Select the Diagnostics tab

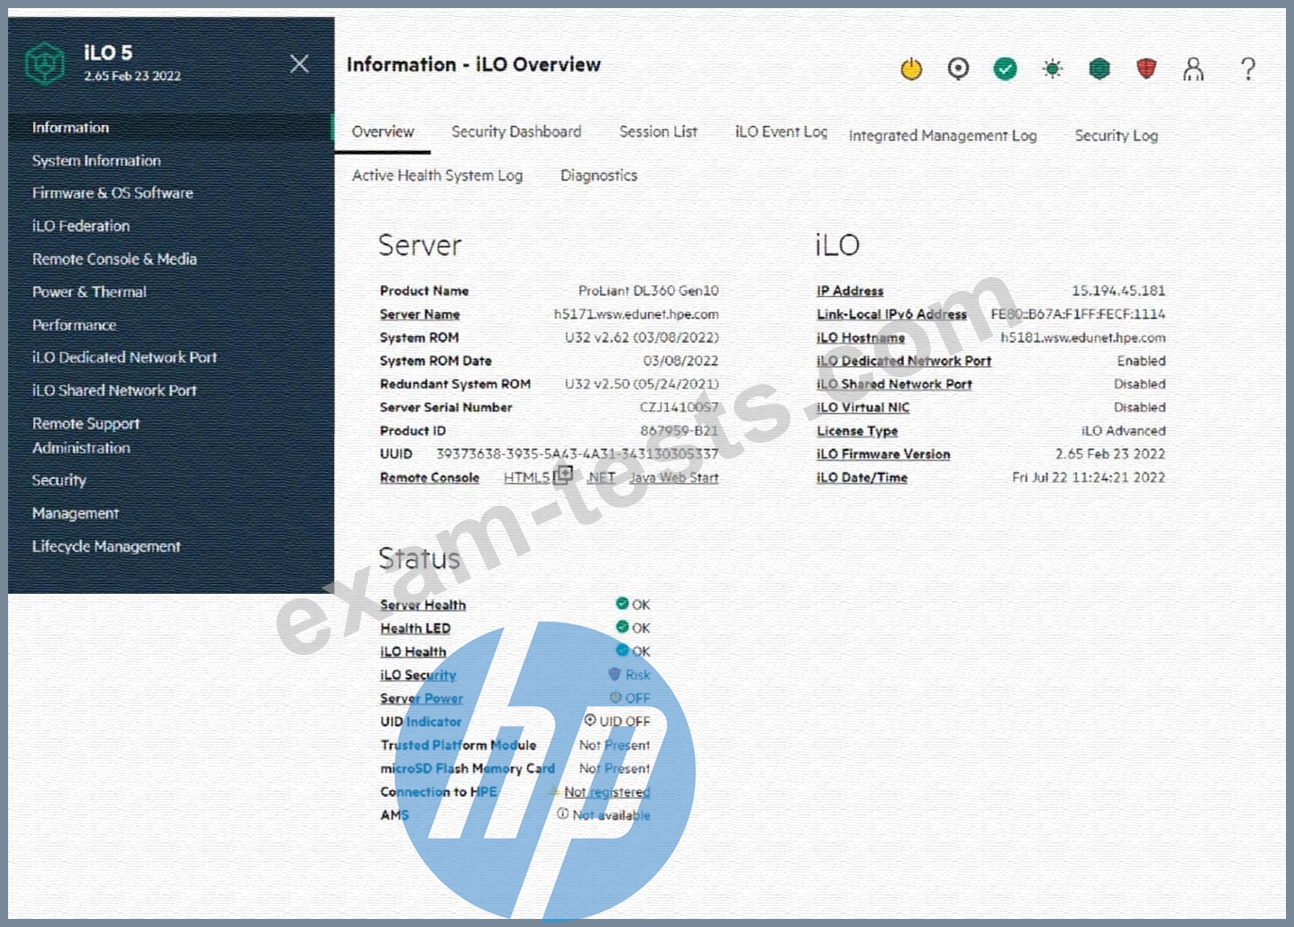(x=598, y=175)
